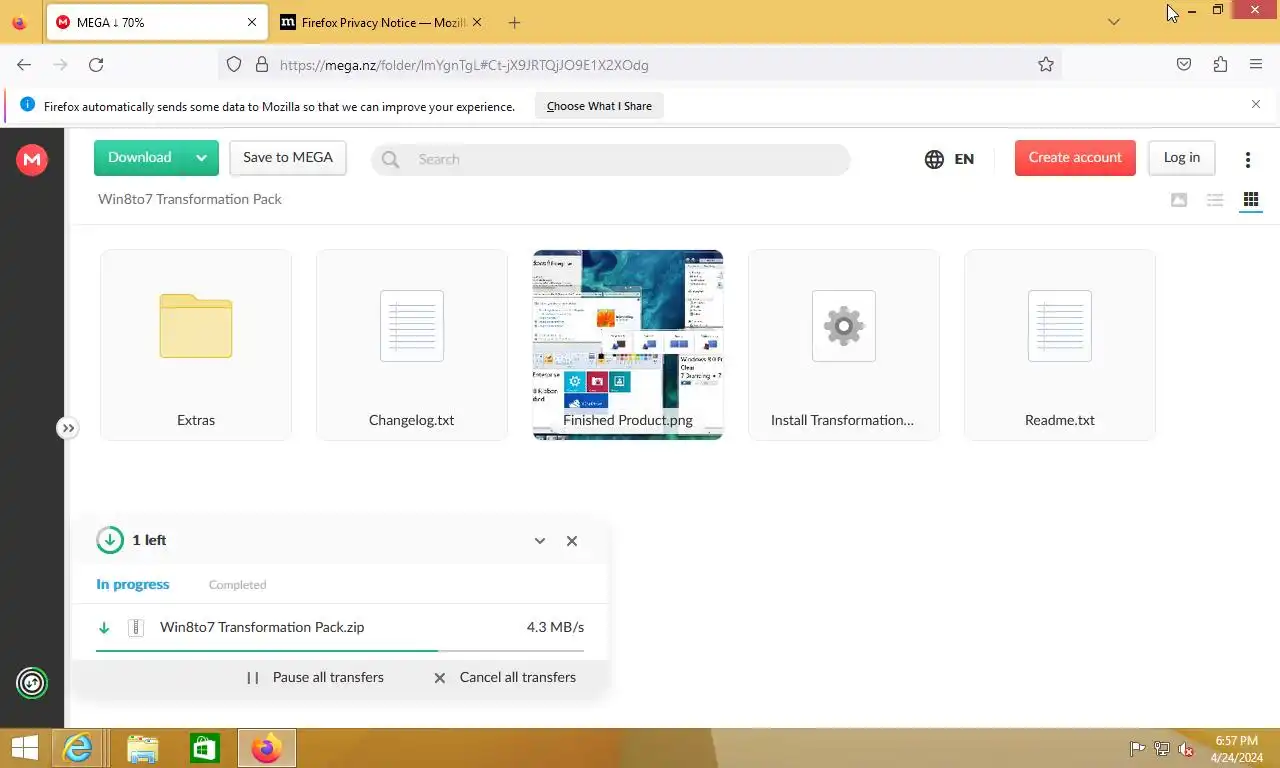Bookmark this page with star
The height and width of the screenshot is (768, 1280).
1046,65
